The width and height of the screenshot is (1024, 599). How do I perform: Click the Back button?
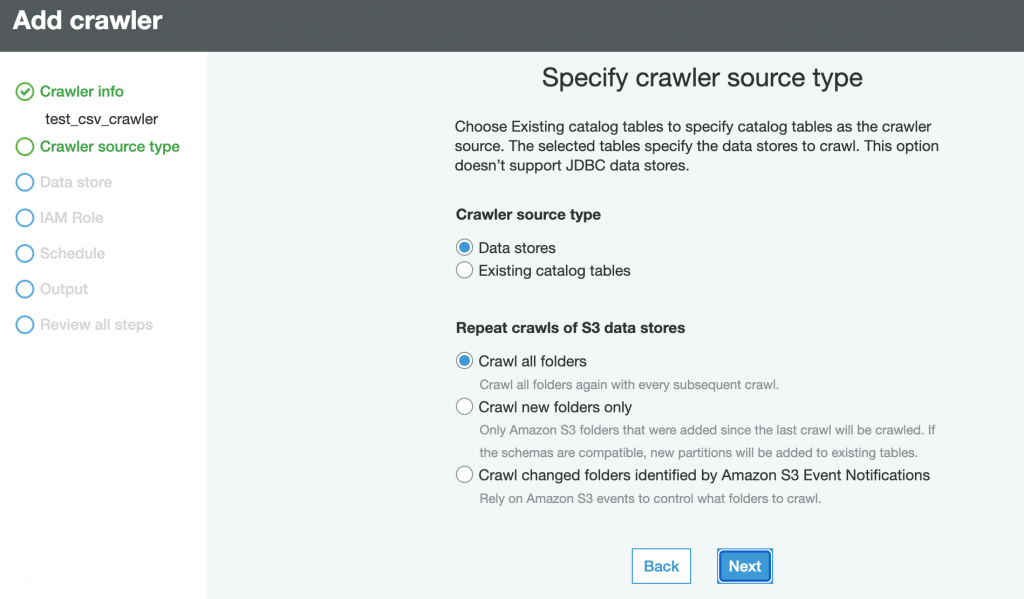tap(661, 566)
